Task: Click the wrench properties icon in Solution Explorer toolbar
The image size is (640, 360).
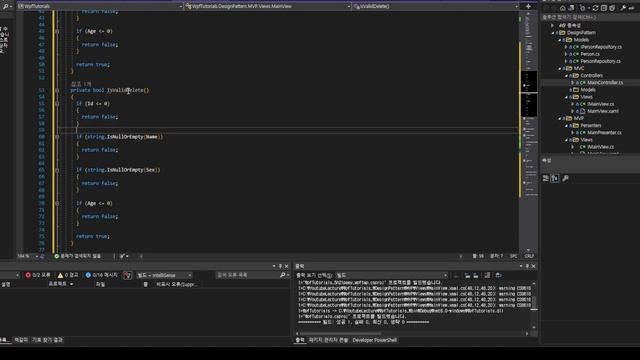Action: [623, 8]
